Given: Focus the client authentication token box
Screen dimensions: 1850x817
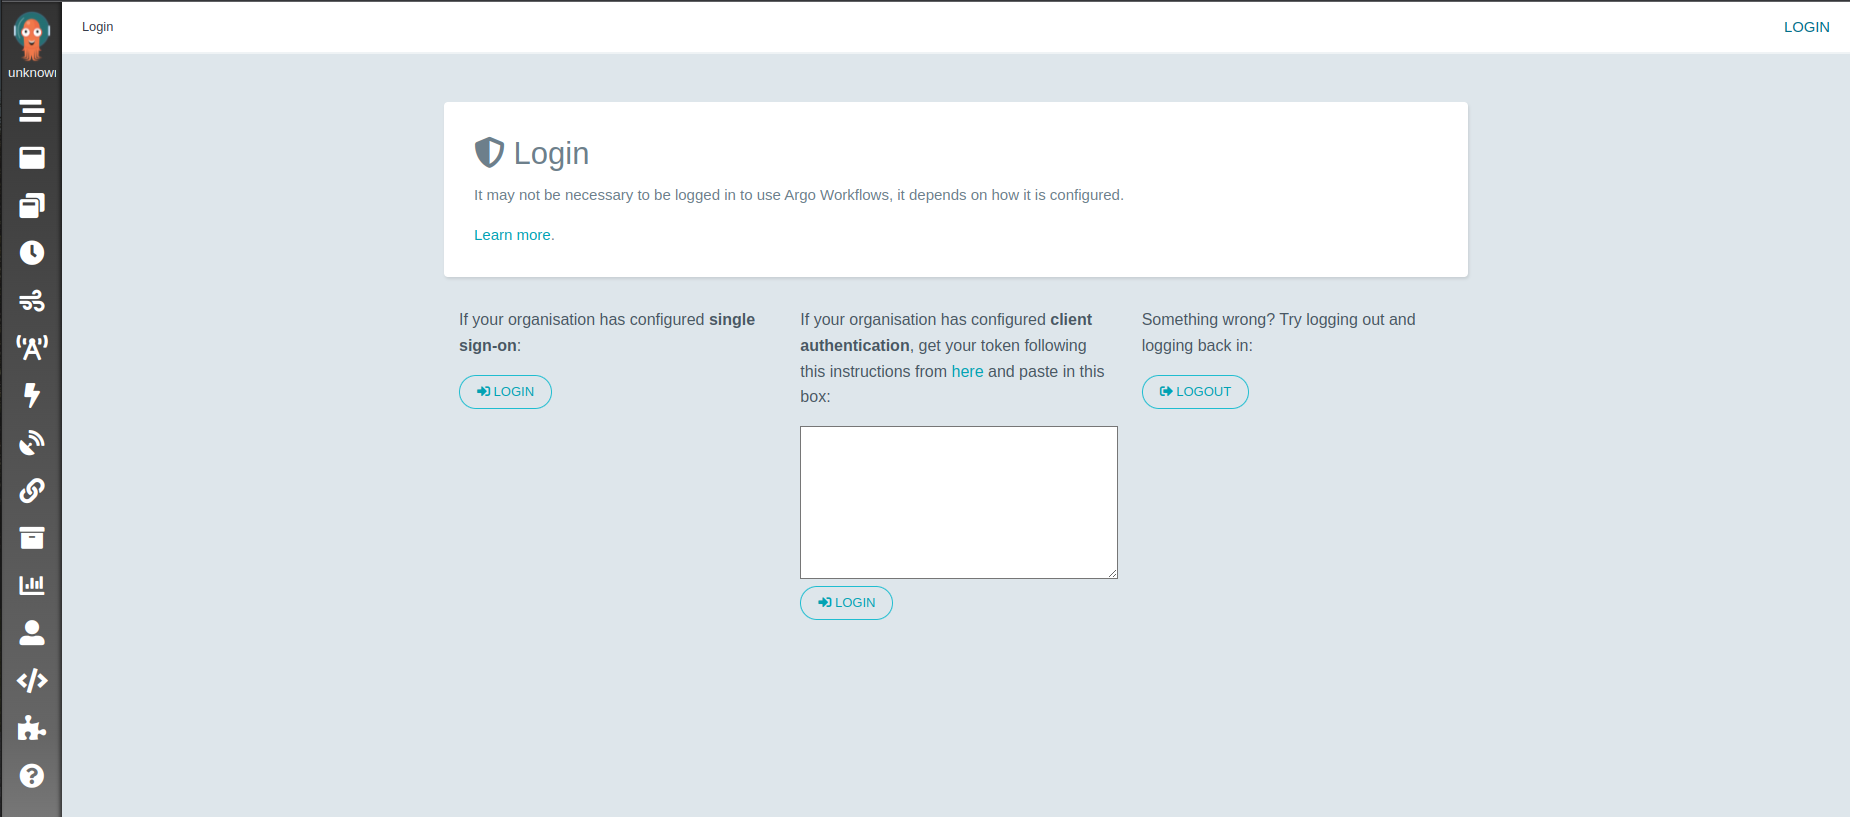Looking at the screenshot, I should point(959,502).
